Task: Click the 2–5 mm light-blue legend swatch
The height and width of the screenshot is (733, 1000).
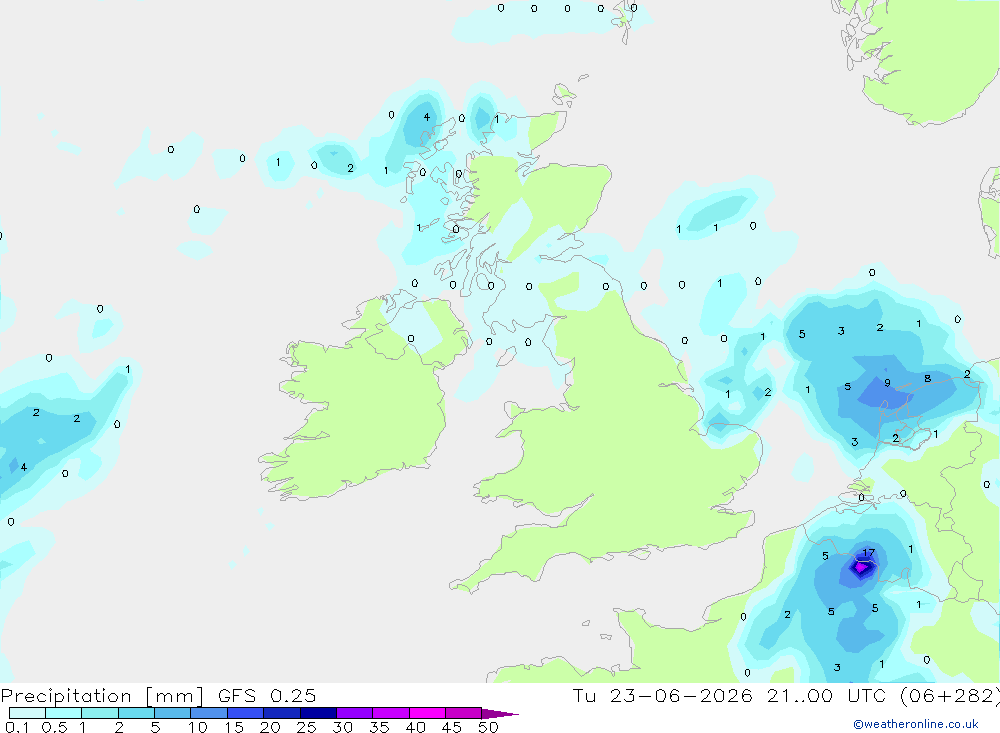Action: point(136,713)
